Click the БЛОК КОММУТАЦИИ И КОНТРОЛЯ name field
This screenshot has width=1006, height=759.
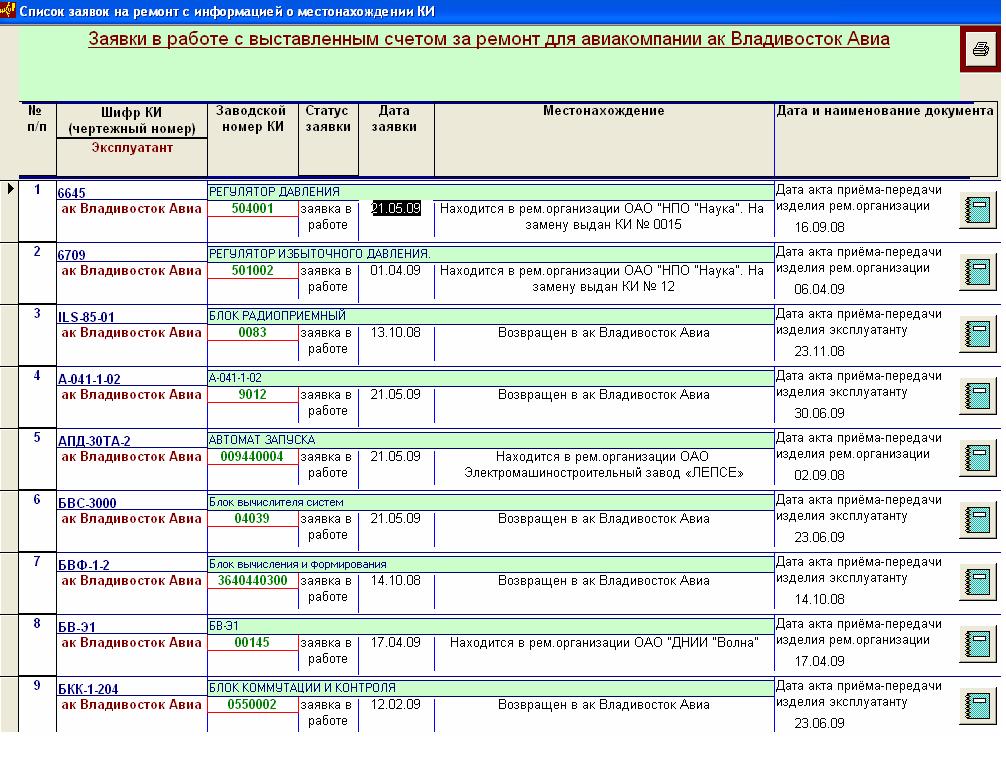click(x=491, y=688)
